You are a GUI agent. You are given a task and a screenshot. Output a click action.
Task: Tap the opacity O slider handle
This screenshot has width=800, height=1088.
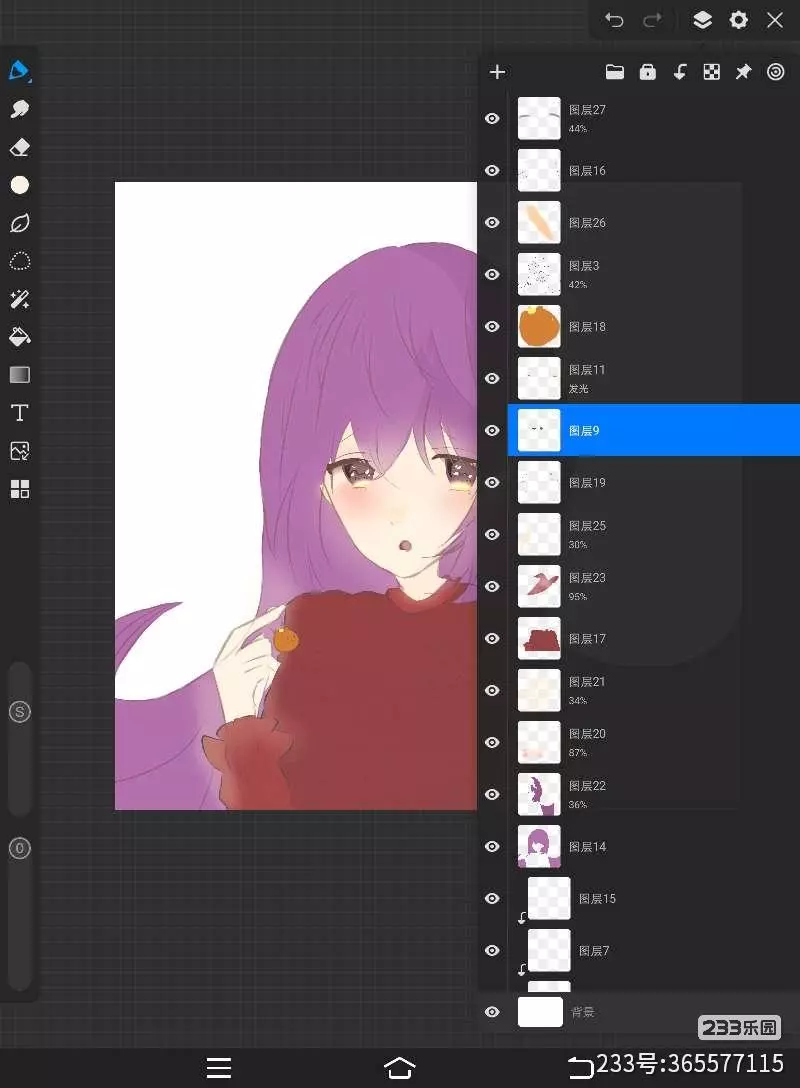pos(19,849)
